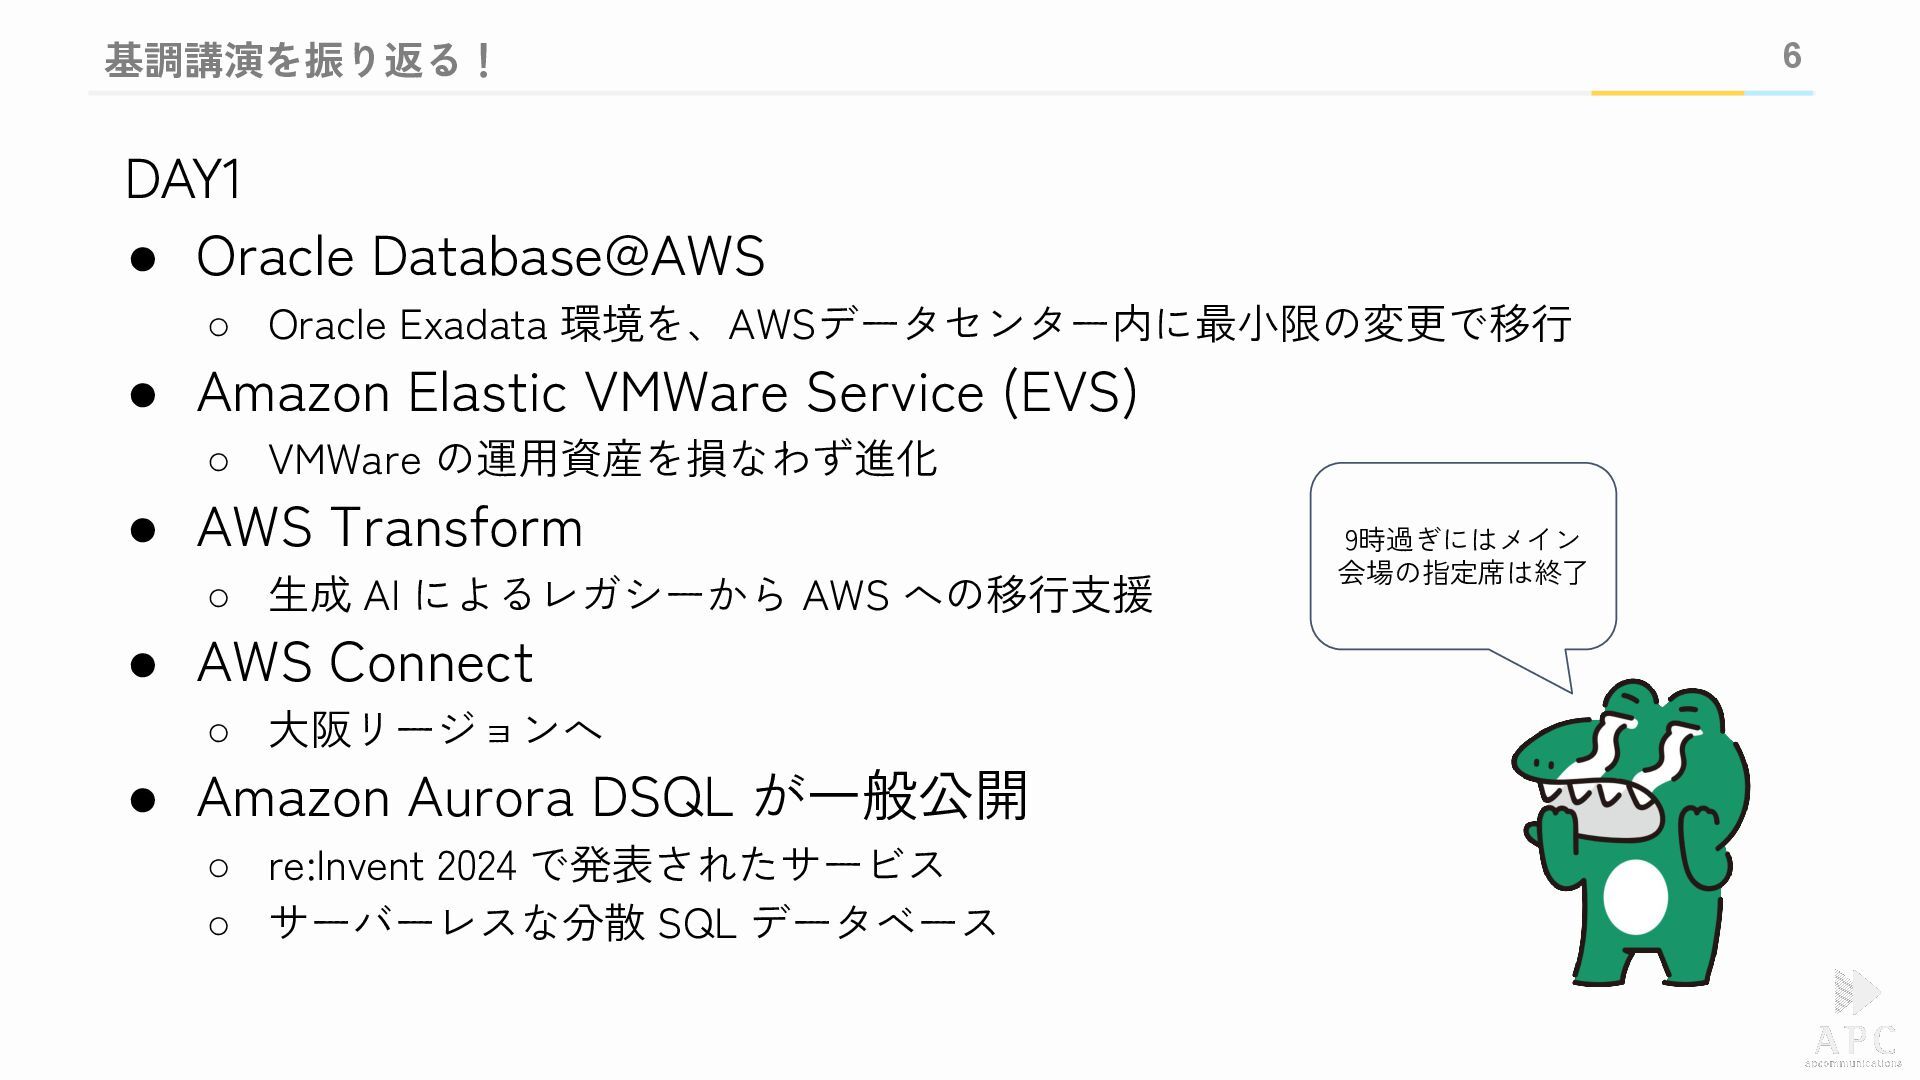This screenshot has height=1080, width=1920.
Task: Click the VMWare の運用資産 sub-bullet
Action: click(602, 460)
